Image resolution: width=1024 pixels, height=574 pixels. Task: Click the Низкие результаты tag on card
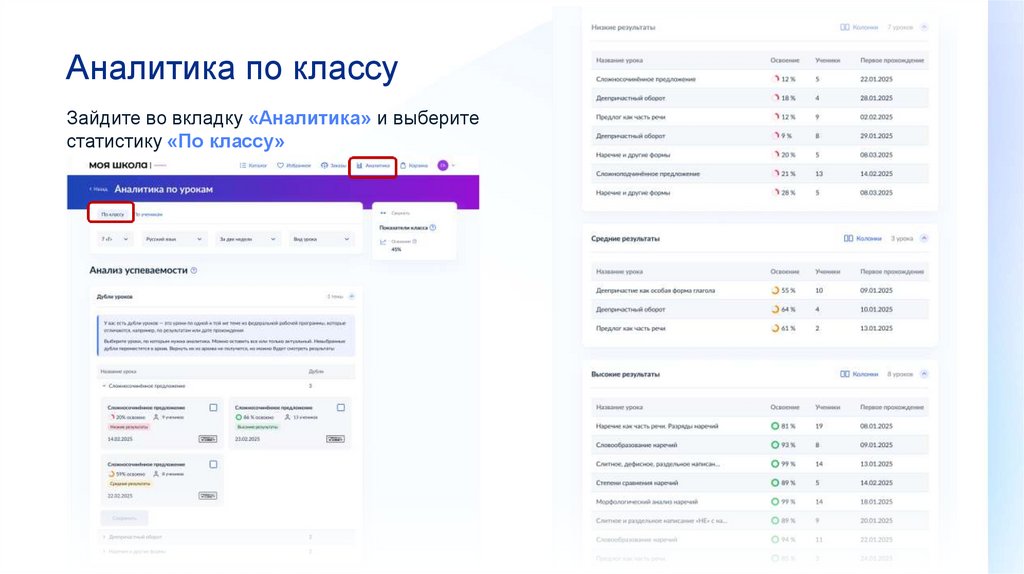[x=129, y=427]
